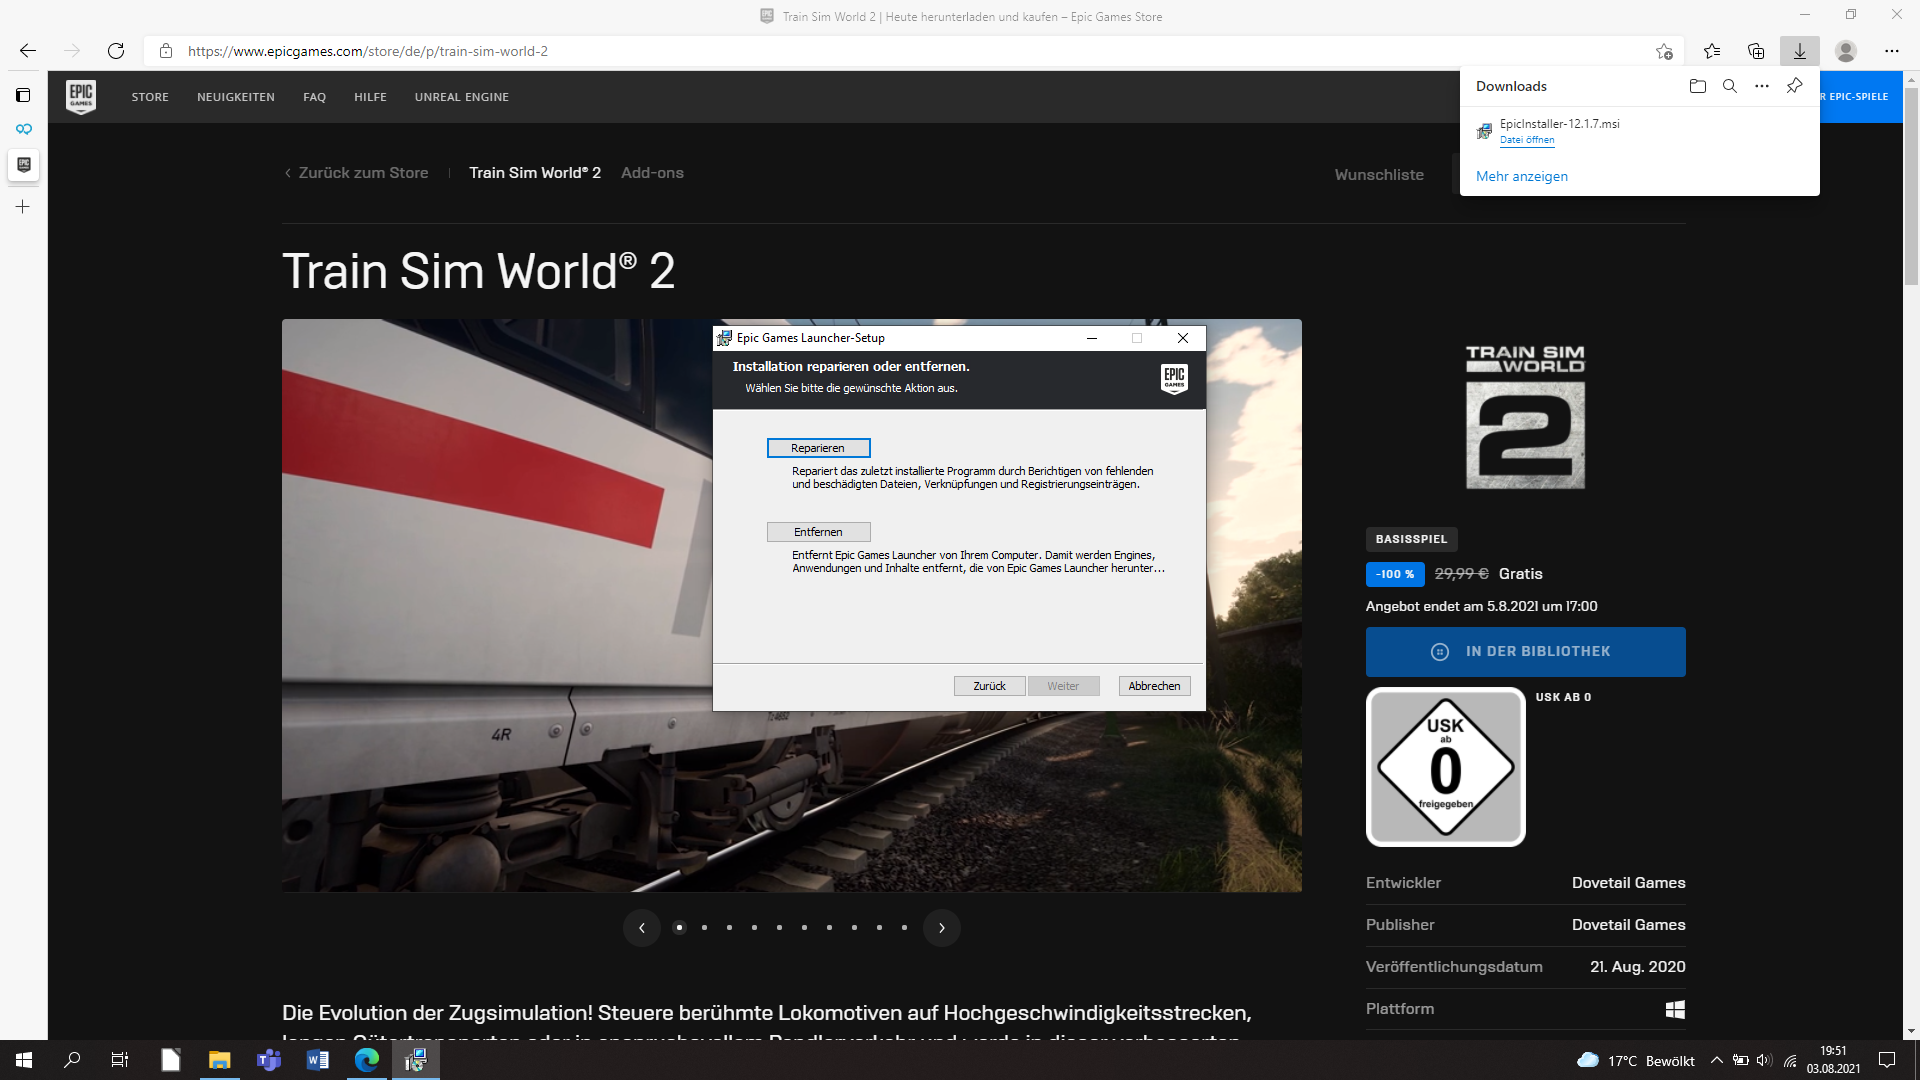The width and height of the screenshot is (1920, 1080).
Task: Open the network icon in system tray
Action: (1790, 1060)
